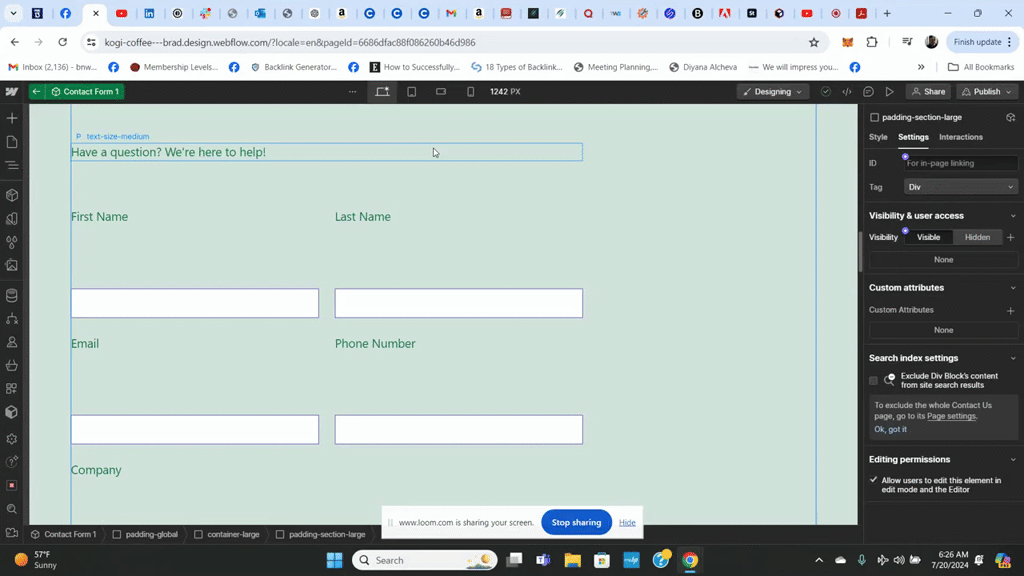Click the ID in-page linking field
The width and height of the screenshot is (1024, 576).
click(960, 163)
